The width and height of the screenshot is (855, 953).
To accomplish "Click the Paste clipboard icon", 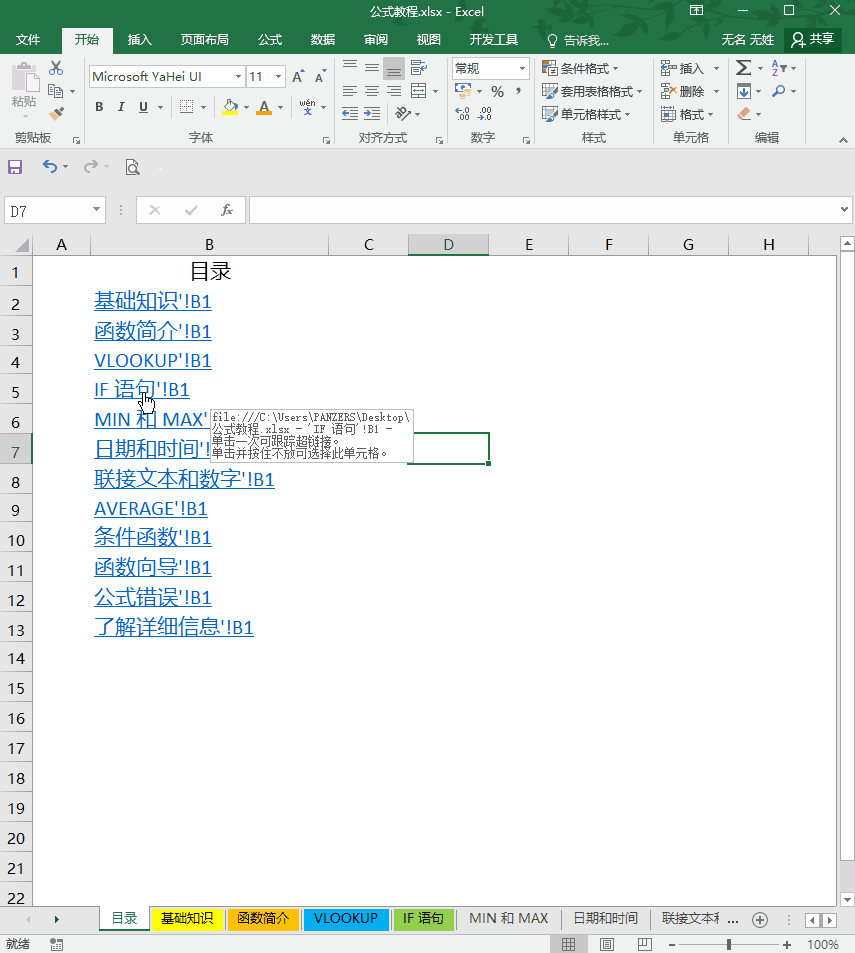I will click(x=25, y=78).
